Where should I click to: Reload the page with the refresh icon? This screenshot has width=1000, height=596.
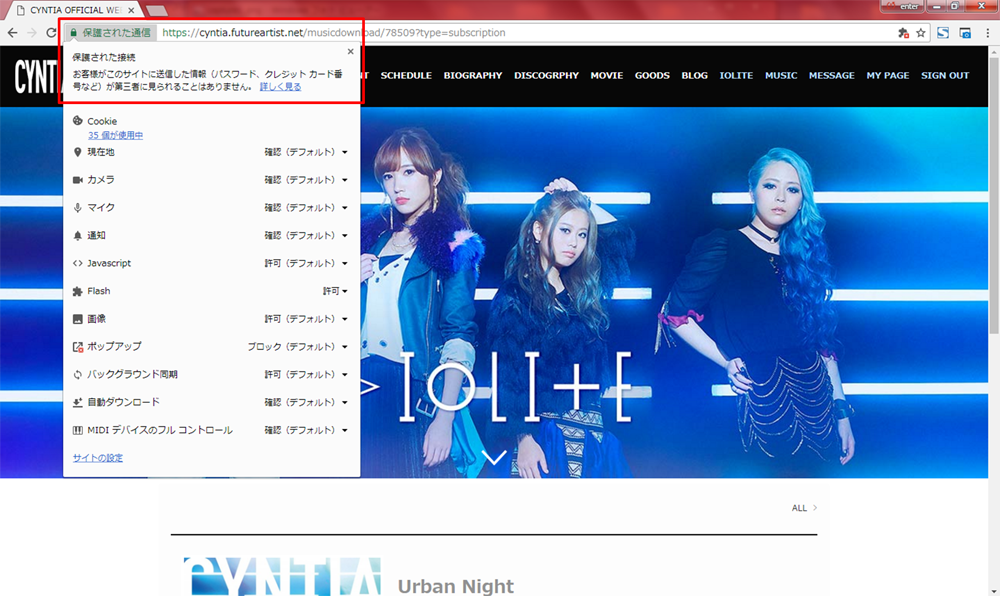click(51, 33)
